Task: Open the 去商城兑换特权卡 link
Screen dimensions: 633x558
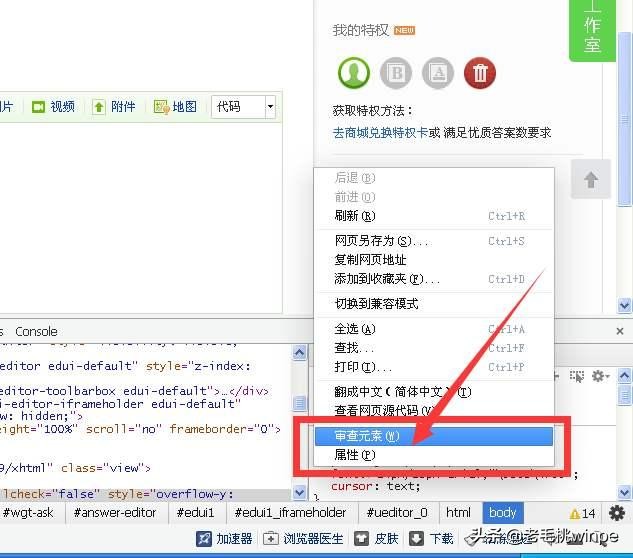Action: coord(380,132)
